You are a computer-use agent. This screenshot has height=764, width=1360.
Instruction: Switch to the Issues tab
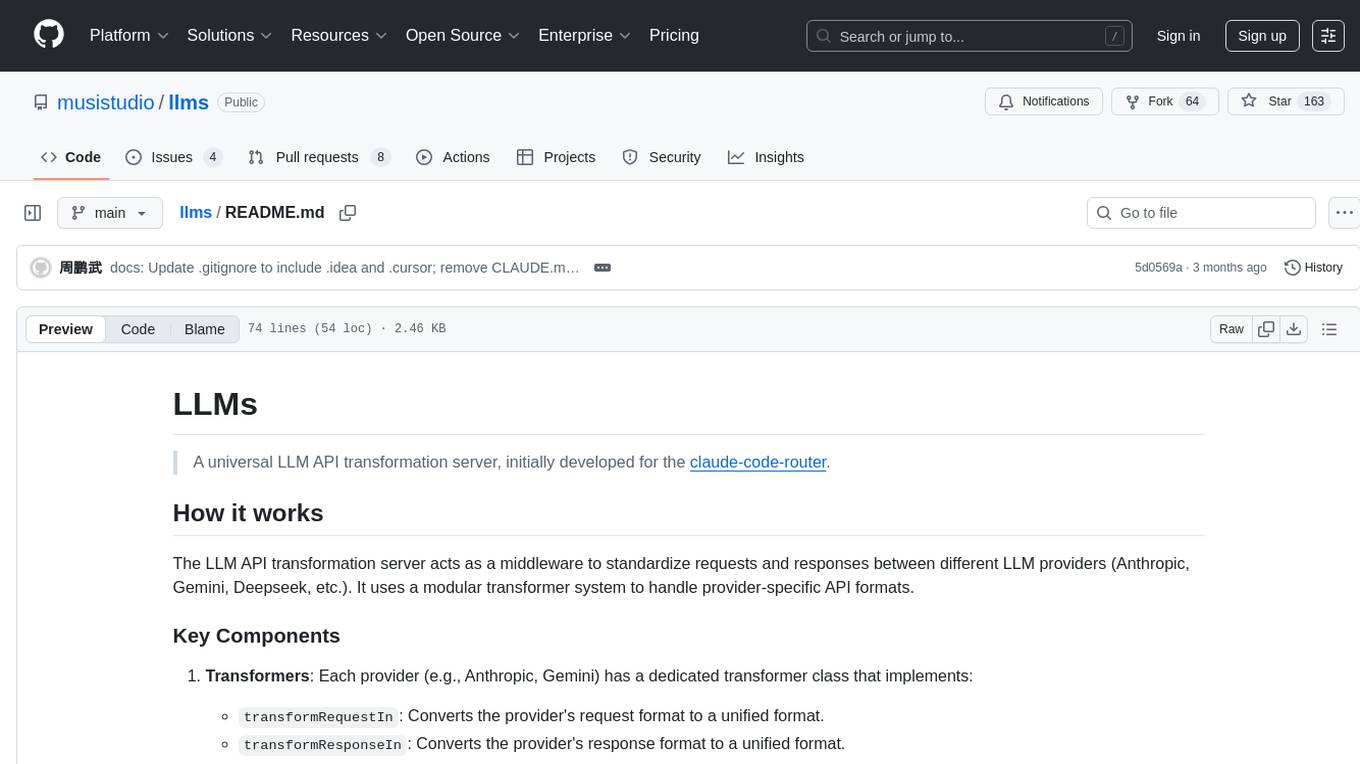(x=173, y=157)
